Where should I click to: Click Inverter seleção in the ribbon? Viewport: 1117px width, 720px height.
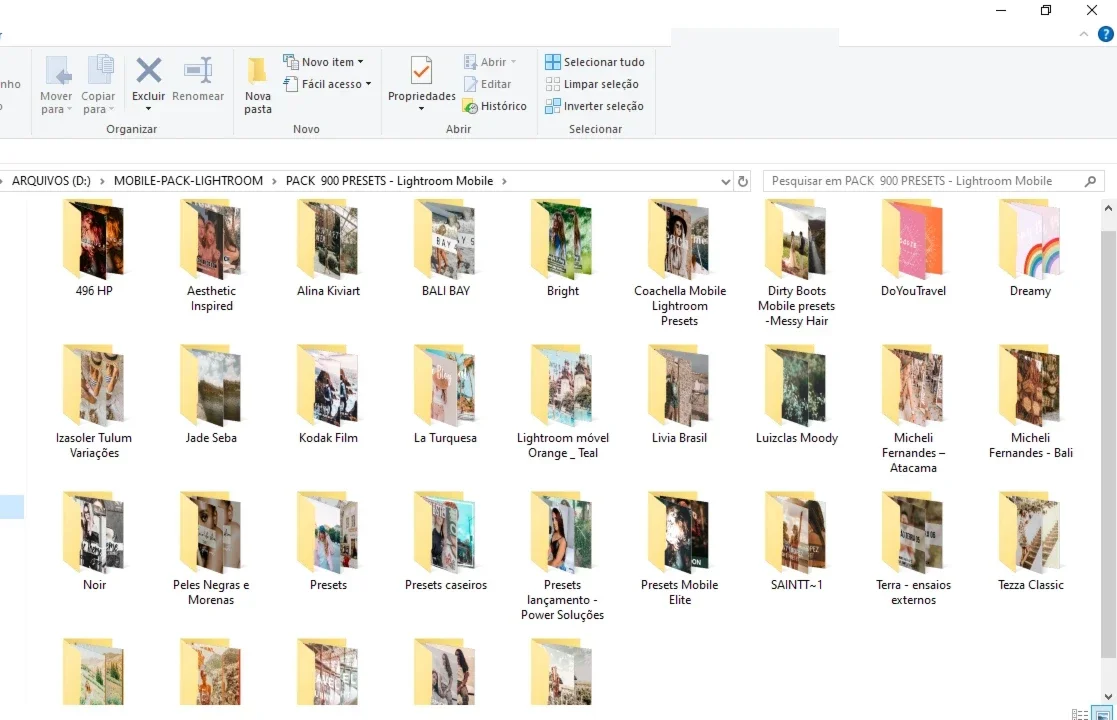(x=594, y=106)
